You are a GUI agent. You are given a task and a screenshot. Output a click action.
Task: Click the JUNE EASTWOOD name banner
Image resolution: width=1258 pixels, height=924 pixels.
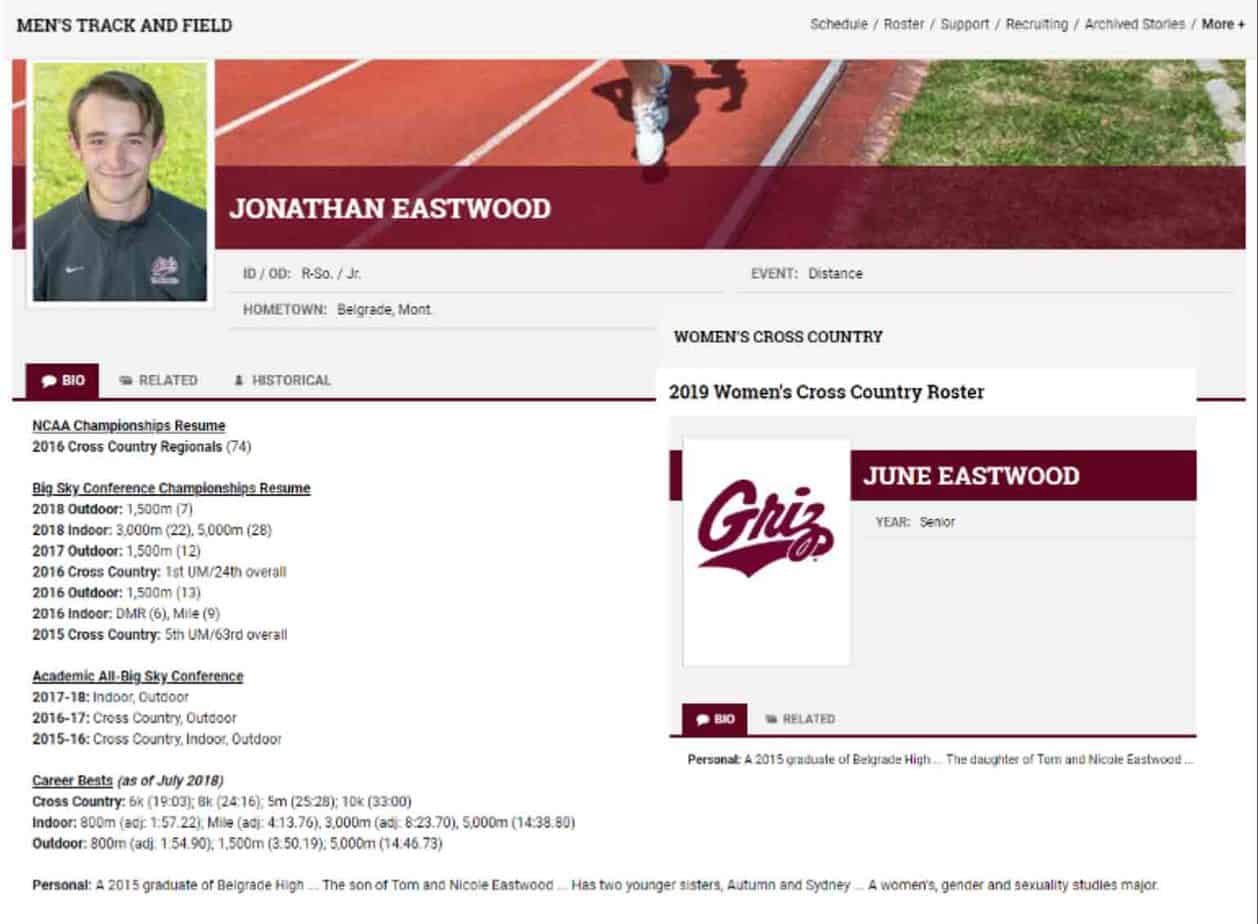click(x=971, y=475)
